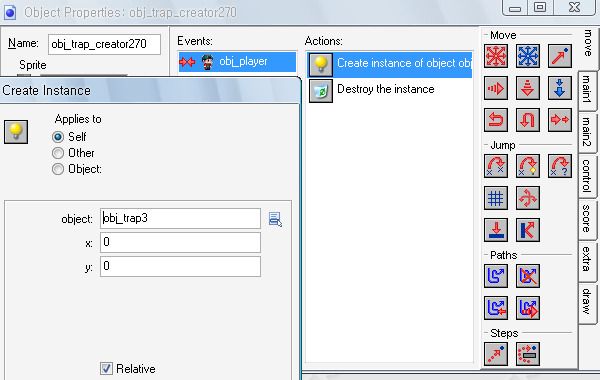The width and height of the screenshot is (600, 380).
Task: Select the Jump to a Given Position action
Action: (x=496, y=166)
